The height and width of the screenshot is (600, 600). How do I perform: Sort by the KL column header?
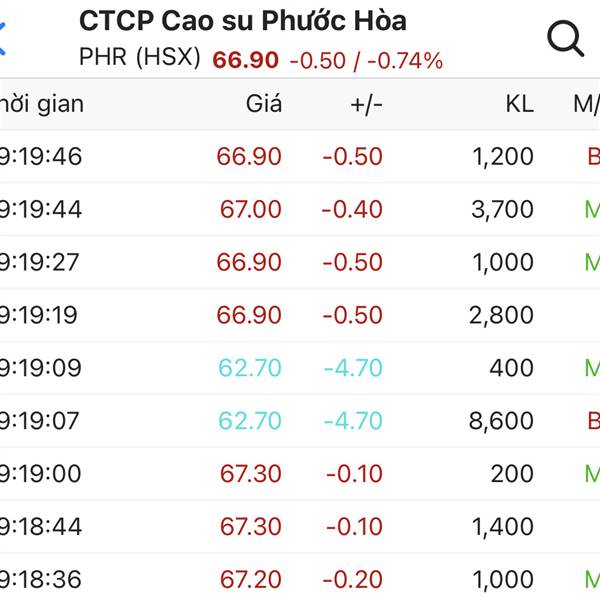point(519,104)
